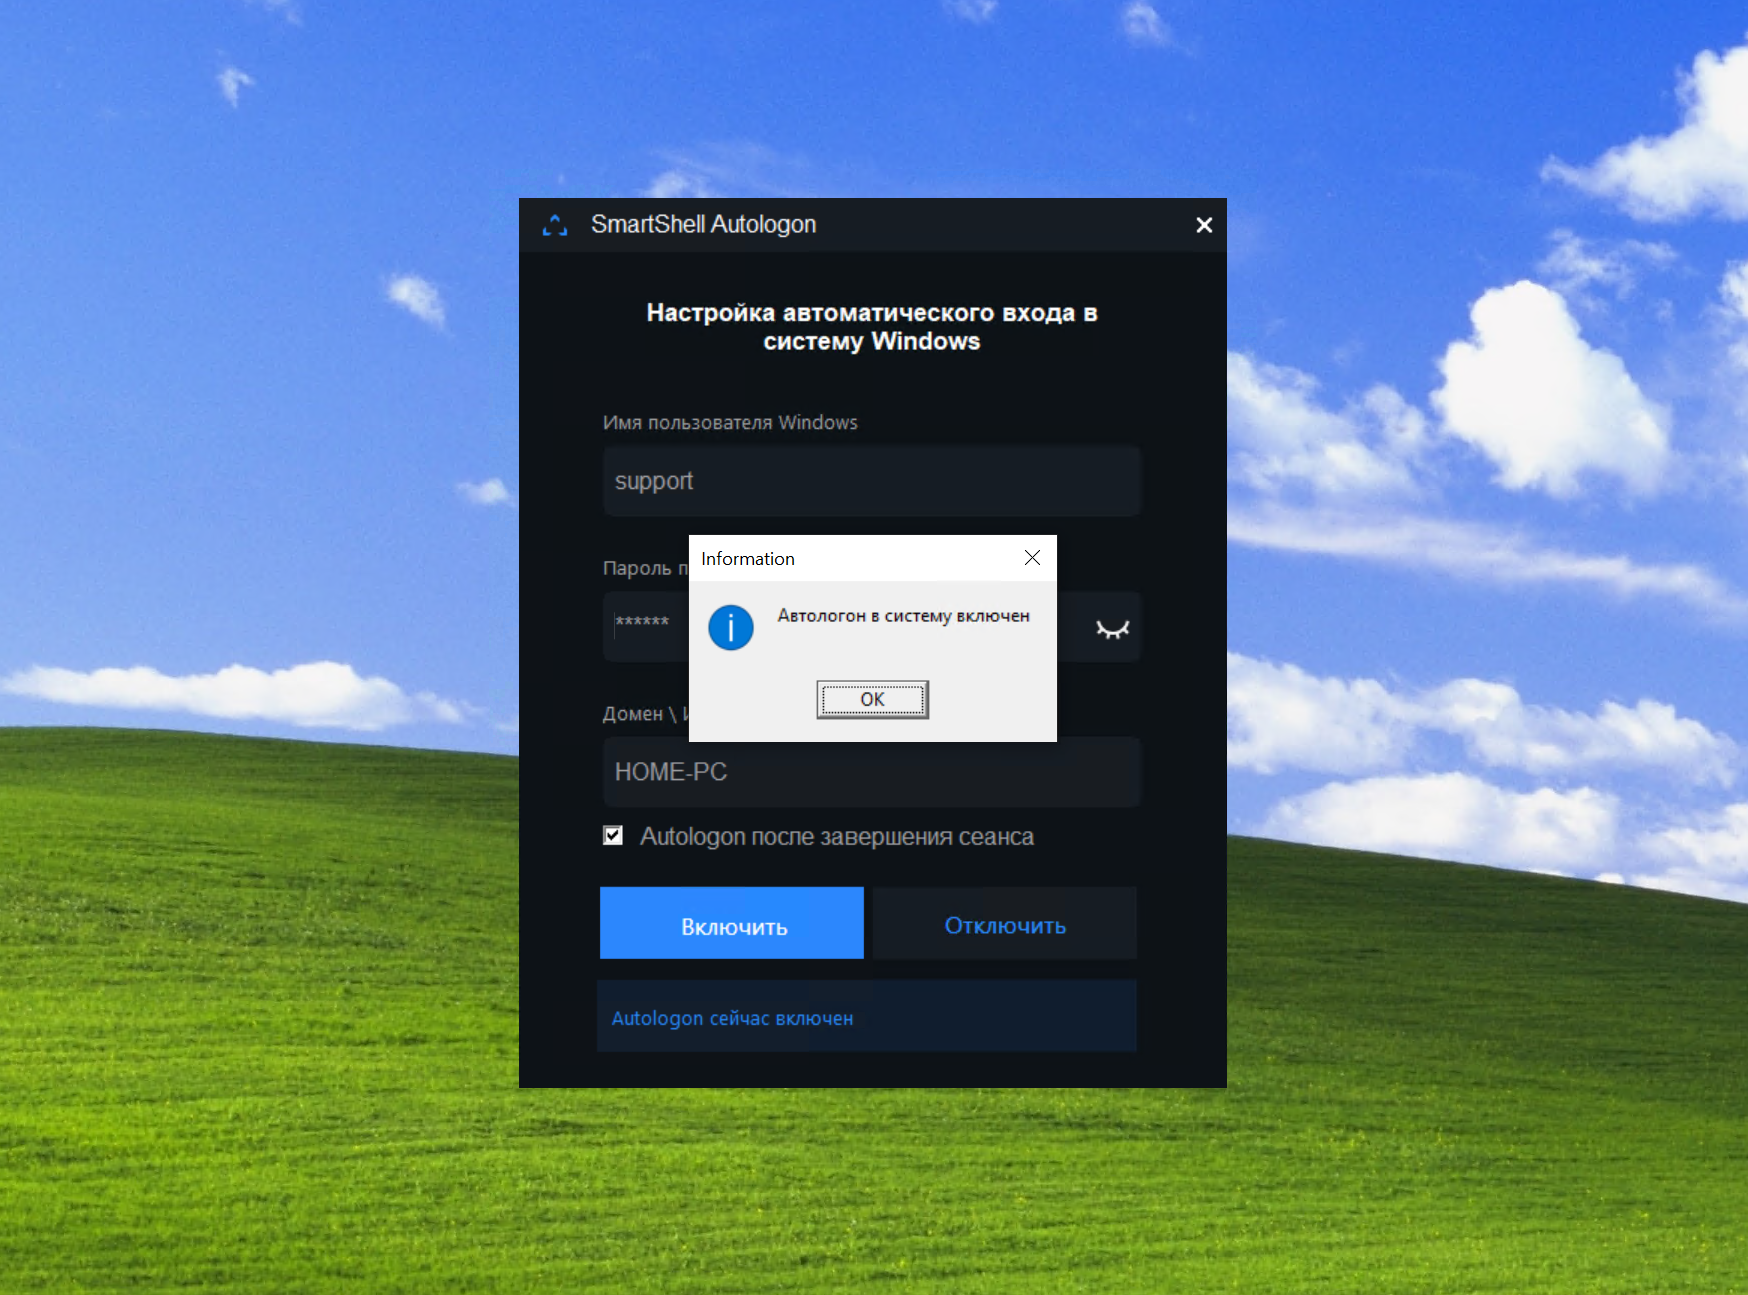Click label Autologon после завершения сеанса

point(836,836)
